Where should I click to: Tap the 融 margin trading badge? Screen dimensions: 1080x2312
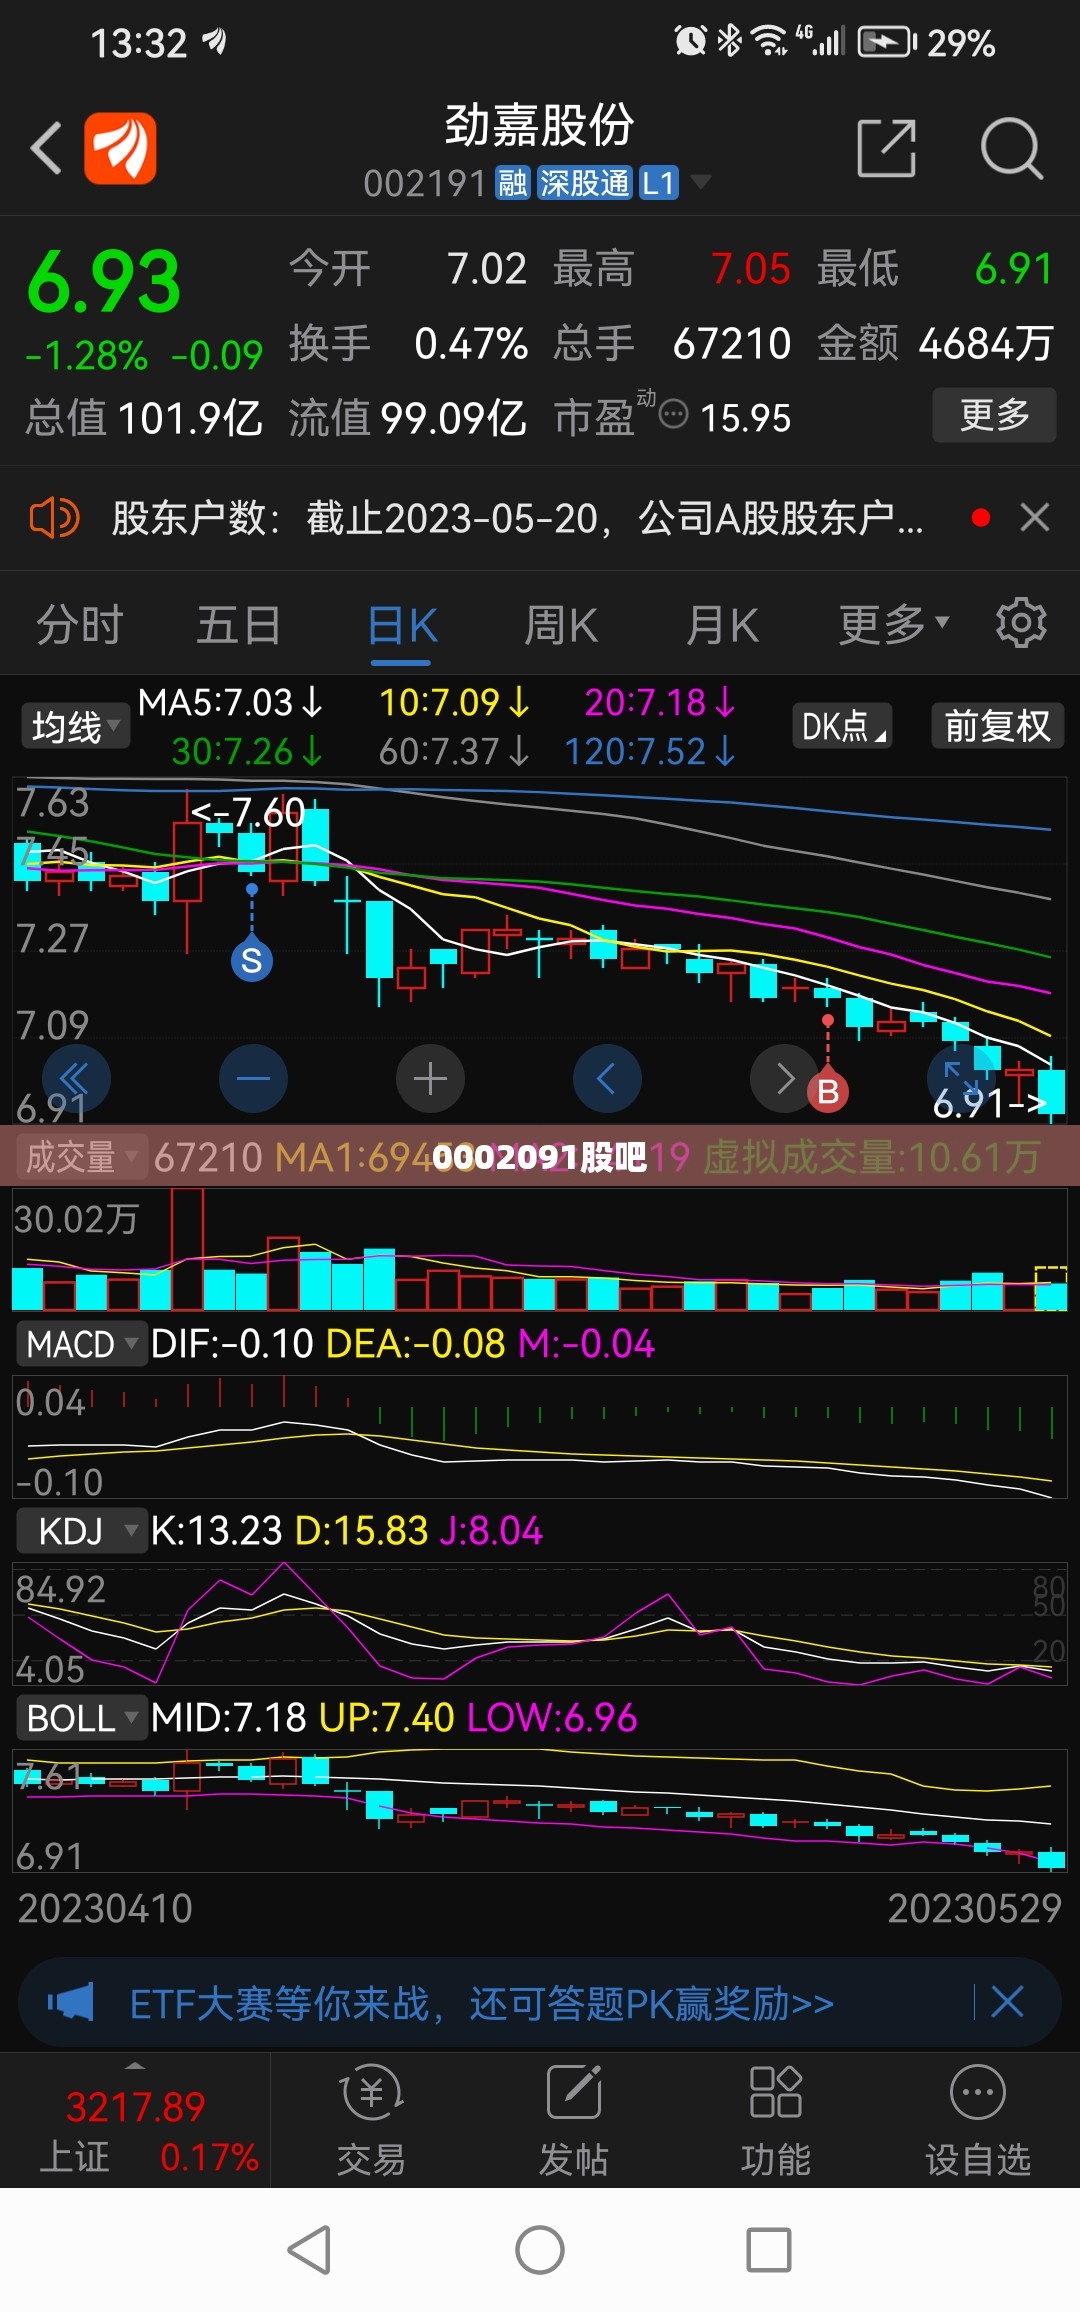pyautogui.click(x=513, y=183)
